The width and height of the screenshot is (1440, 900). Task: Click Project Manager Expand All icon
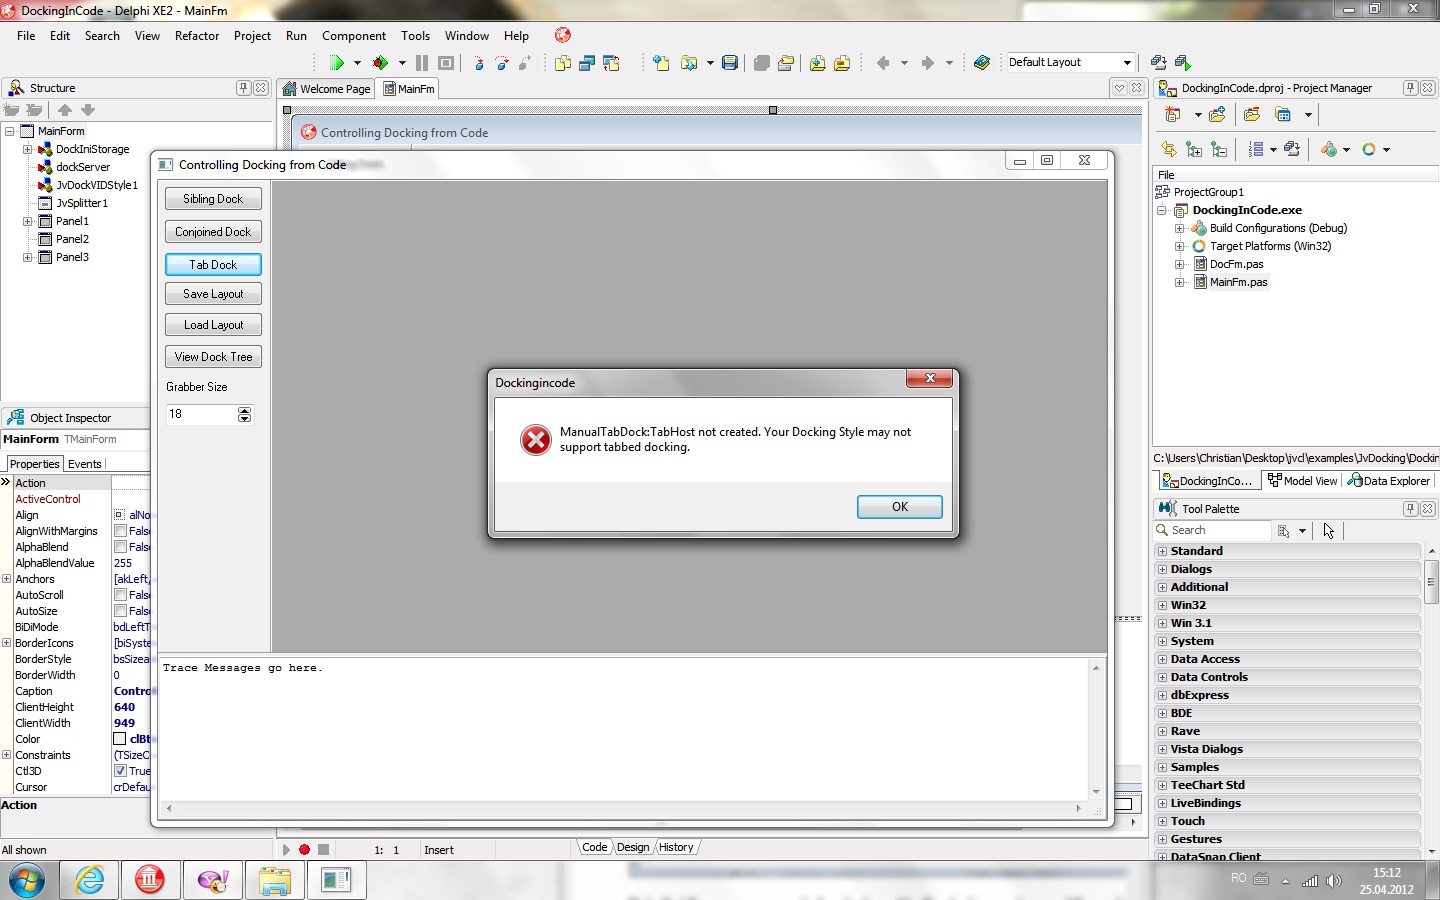[1194, 149]
